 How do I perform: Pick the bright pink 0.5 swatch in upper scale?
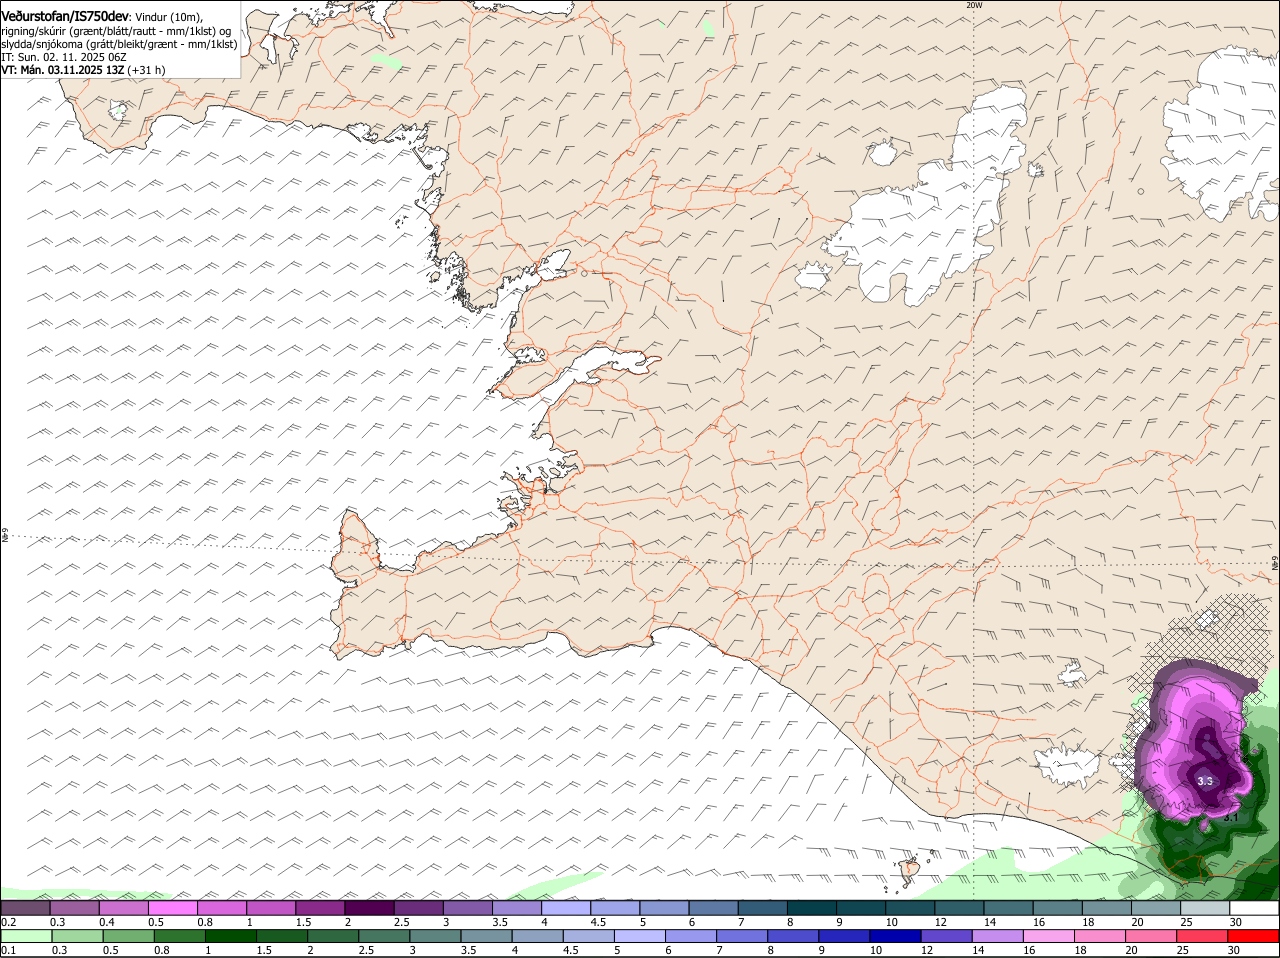(x=174, y=908)
